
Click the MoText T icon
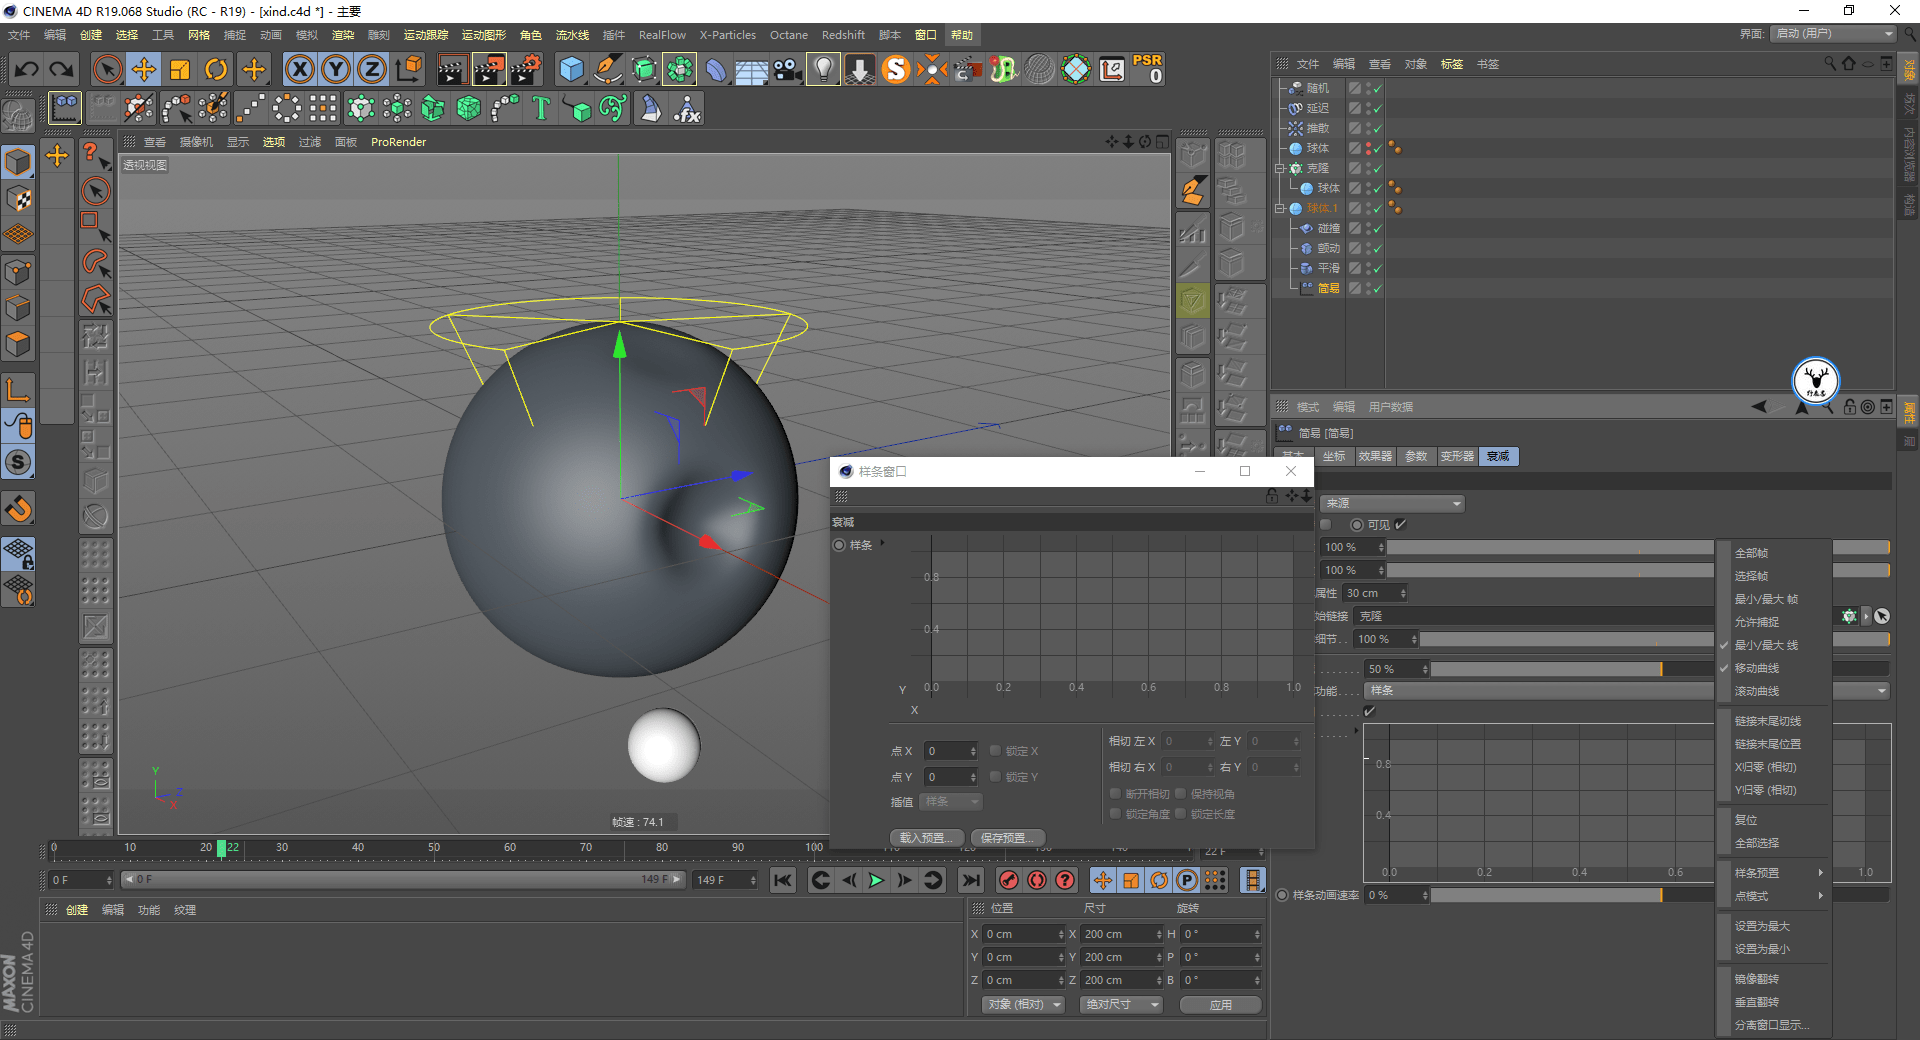click(541, 108)
